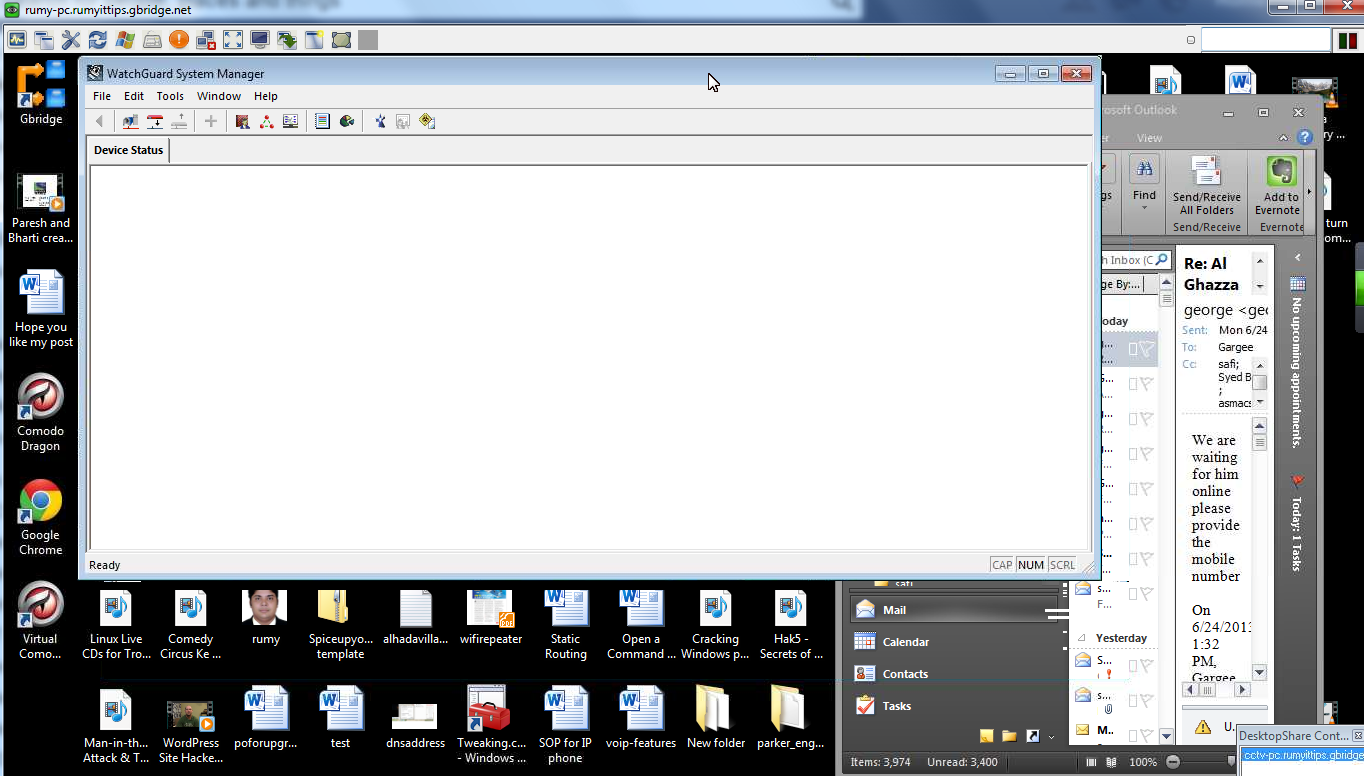
Task: Open the tools/settings wrench icon in remote toolbar
Action: [x=71, y=40]
